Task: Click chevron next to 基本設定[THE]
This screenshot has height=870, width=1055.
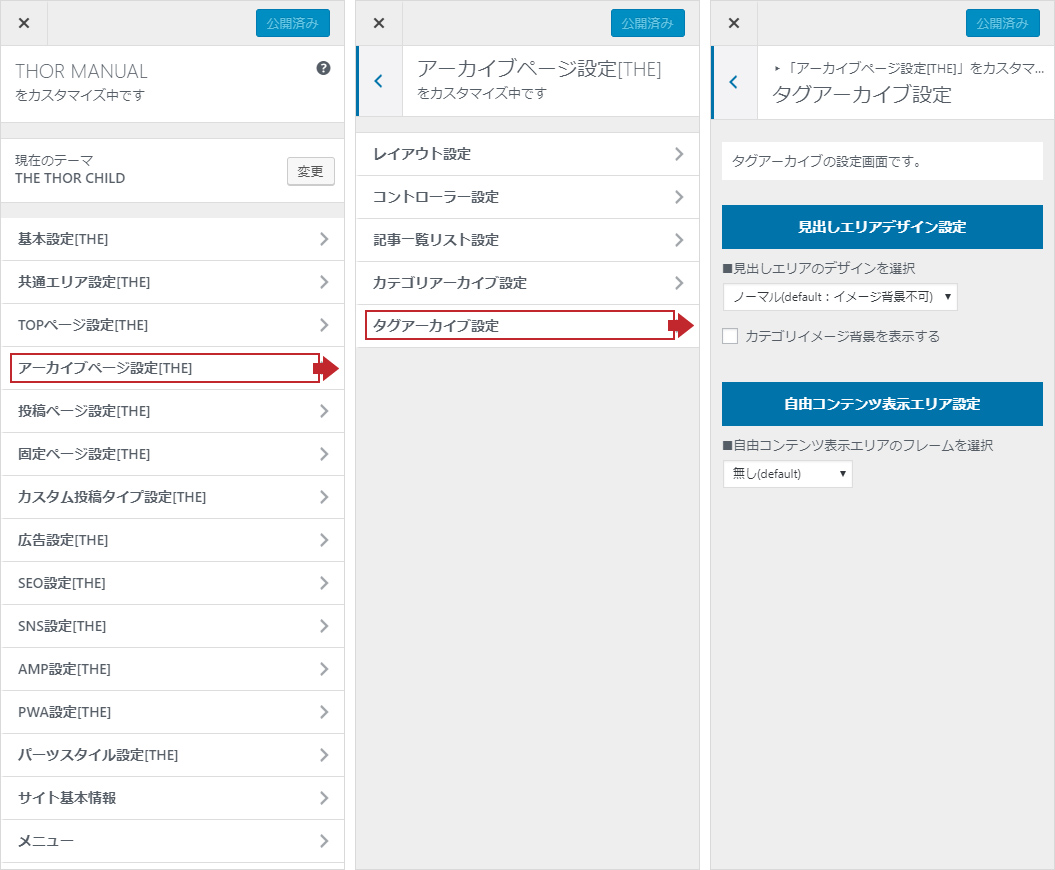Action: pyautogui.click(x=323, y=239)
